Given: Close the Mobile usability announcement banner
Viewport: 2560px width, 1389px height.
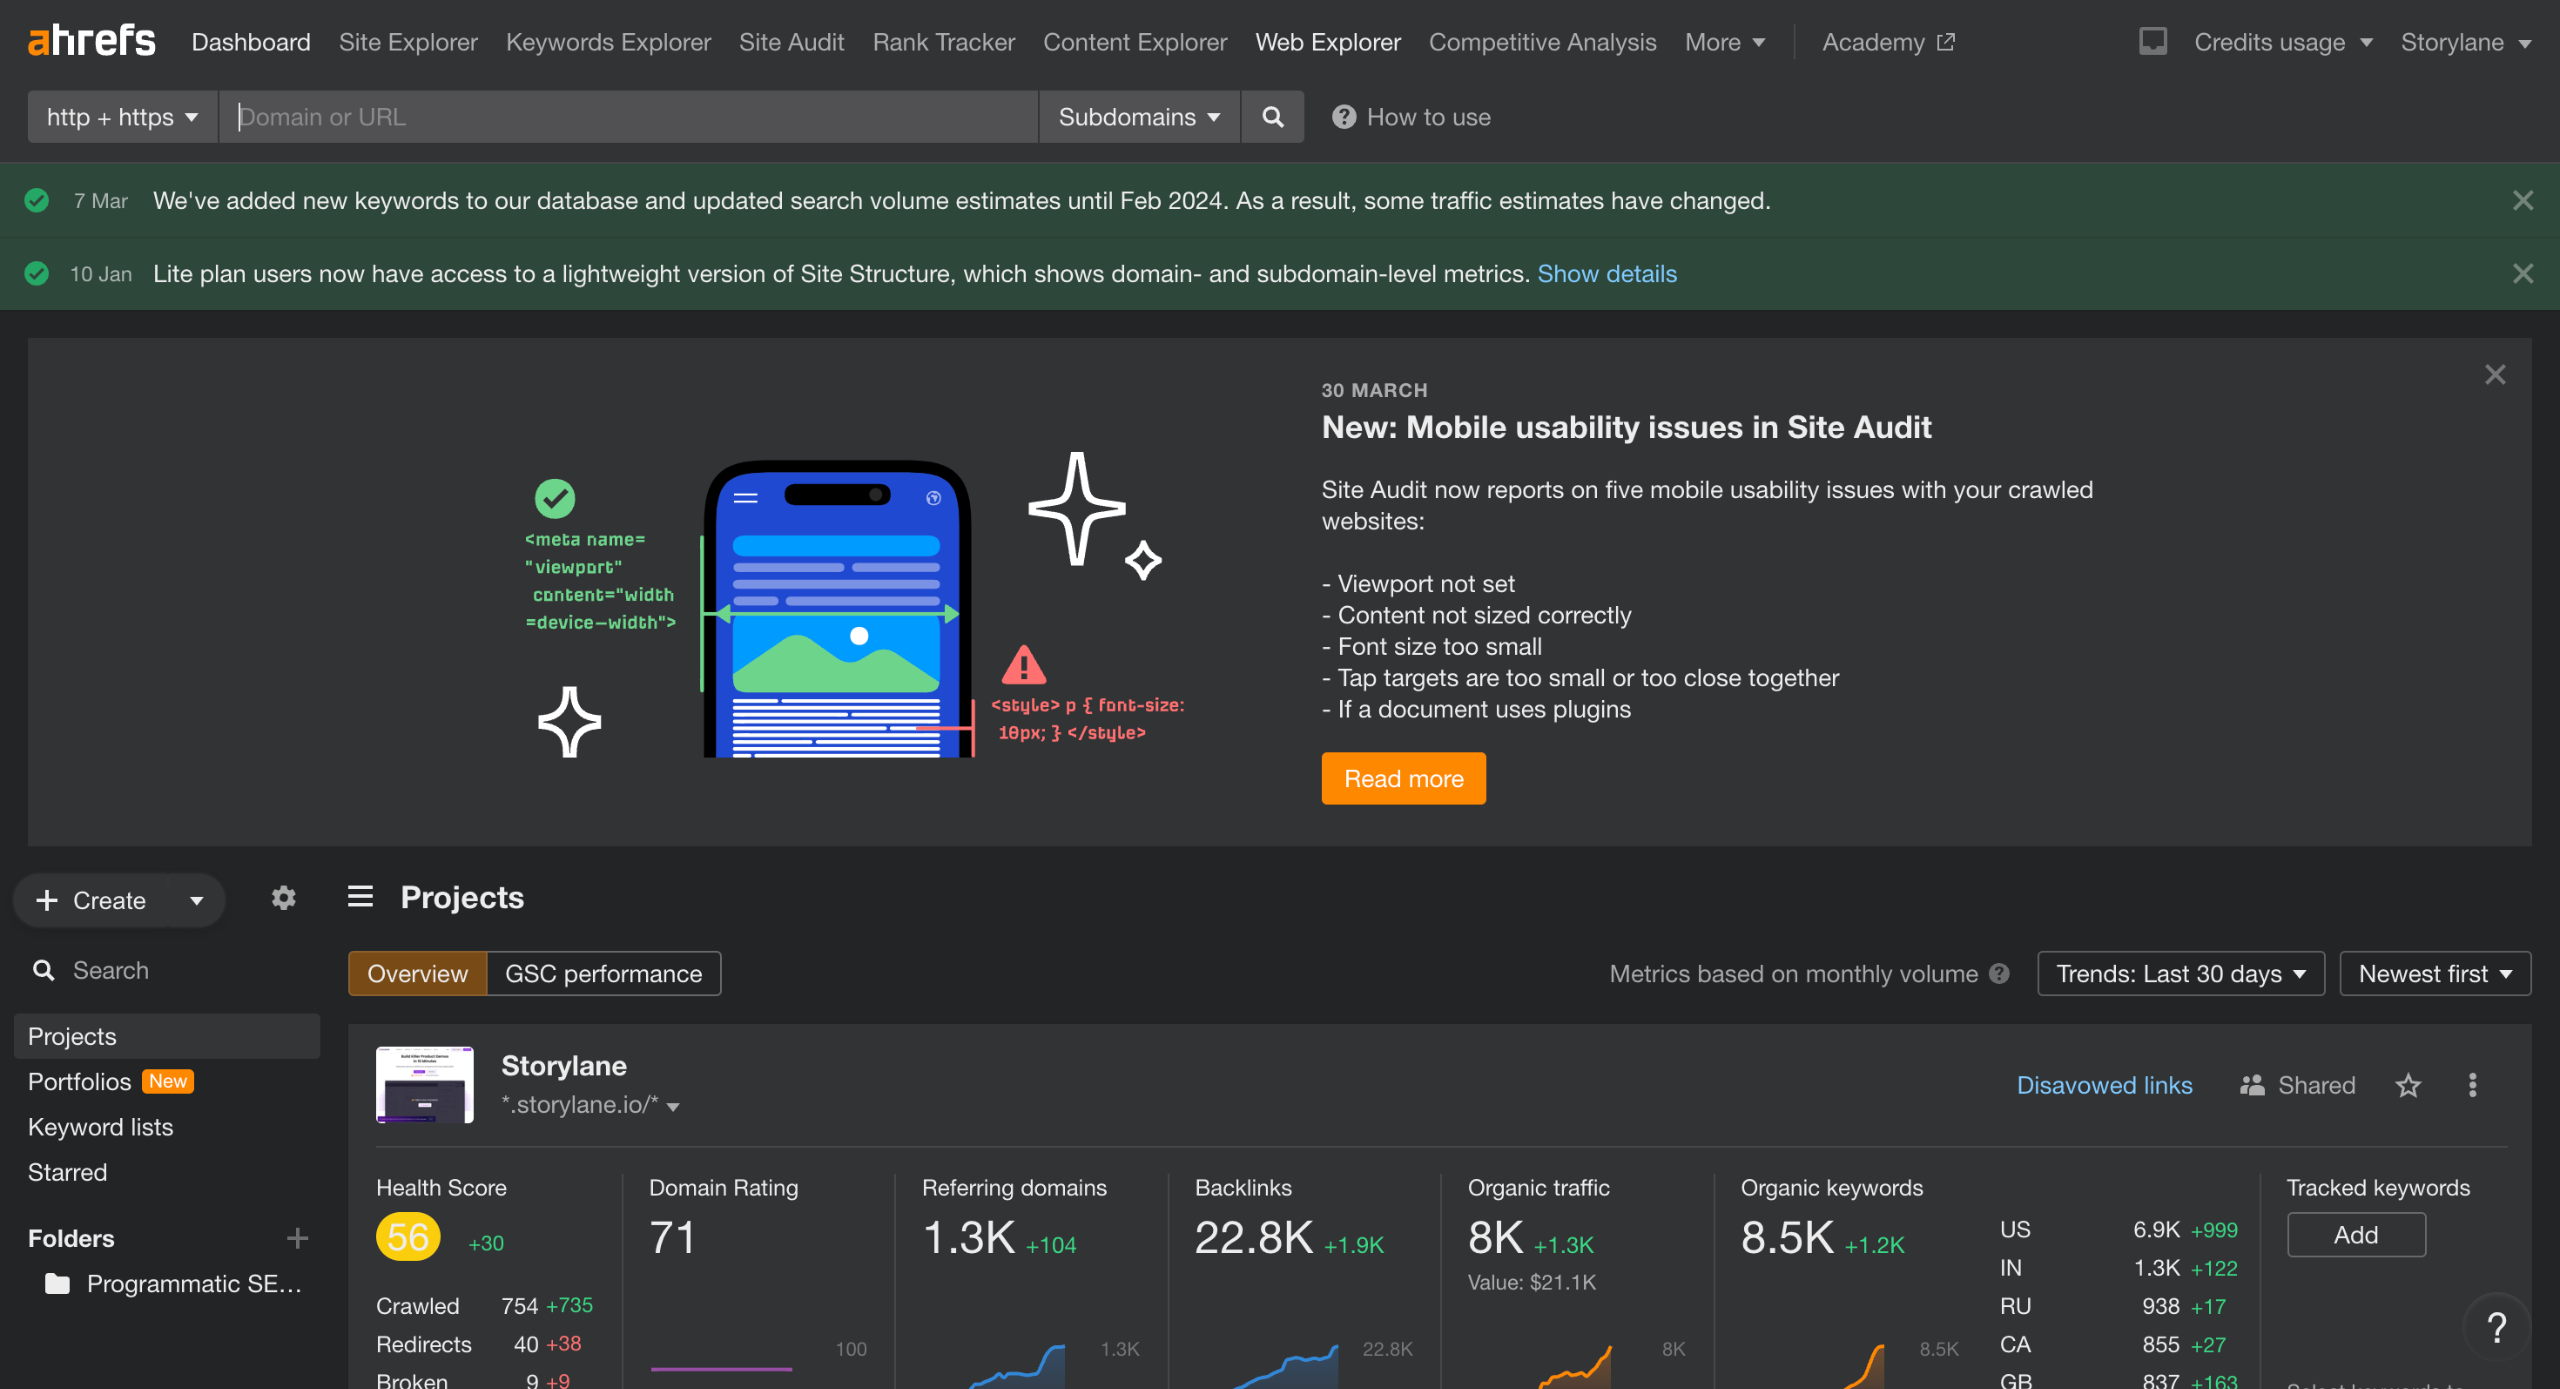Looking at the screenshot, I should (x=2495, y=374).
